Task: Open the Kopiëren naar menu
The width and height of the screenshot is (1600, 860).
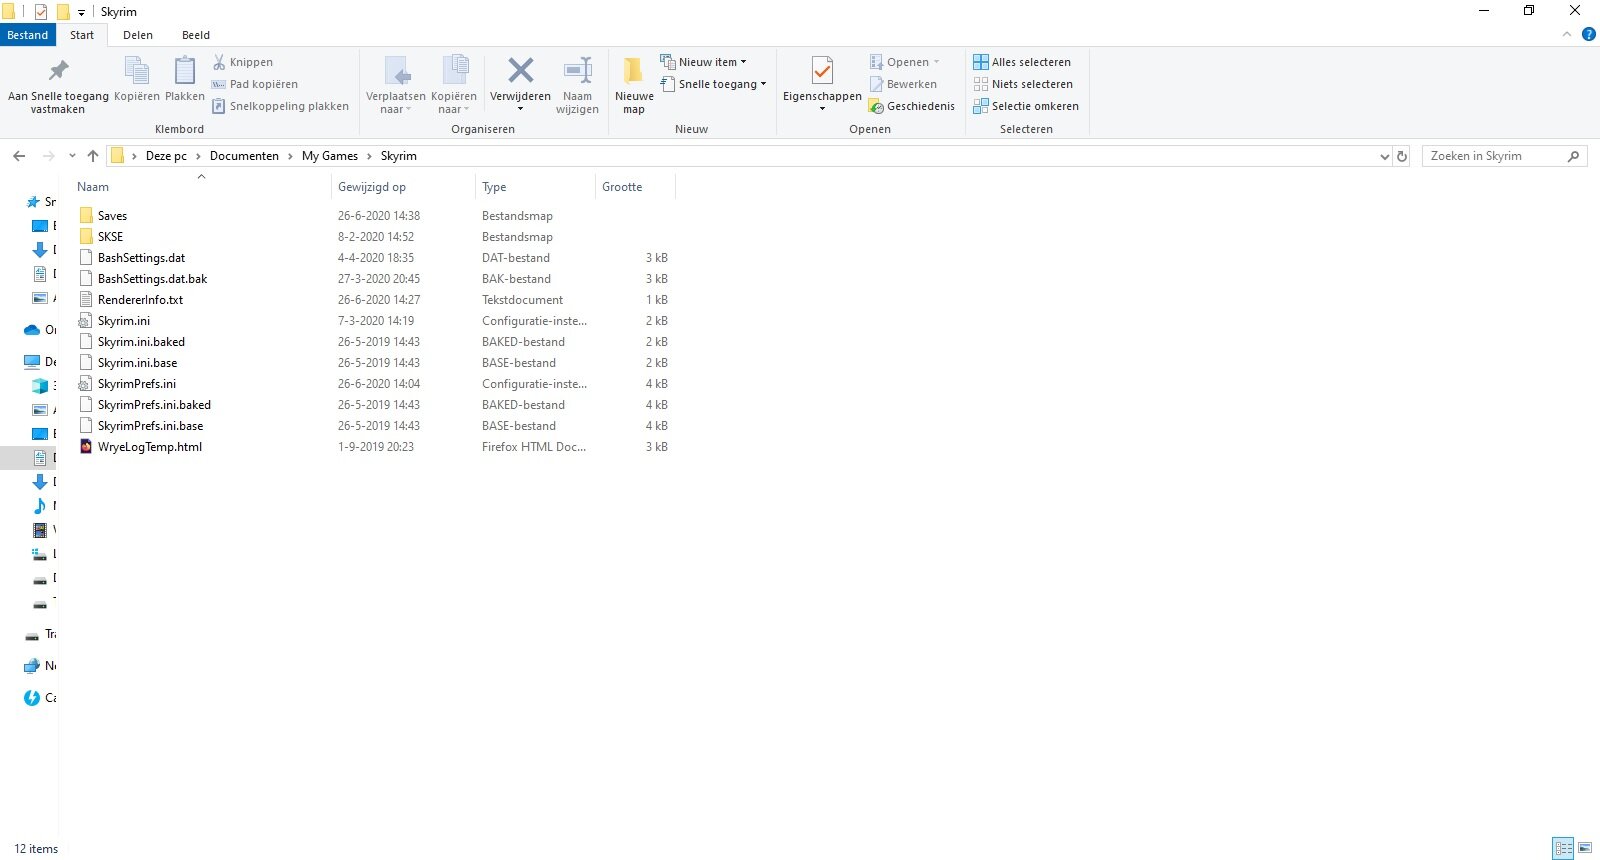Action: coord(454,84)
